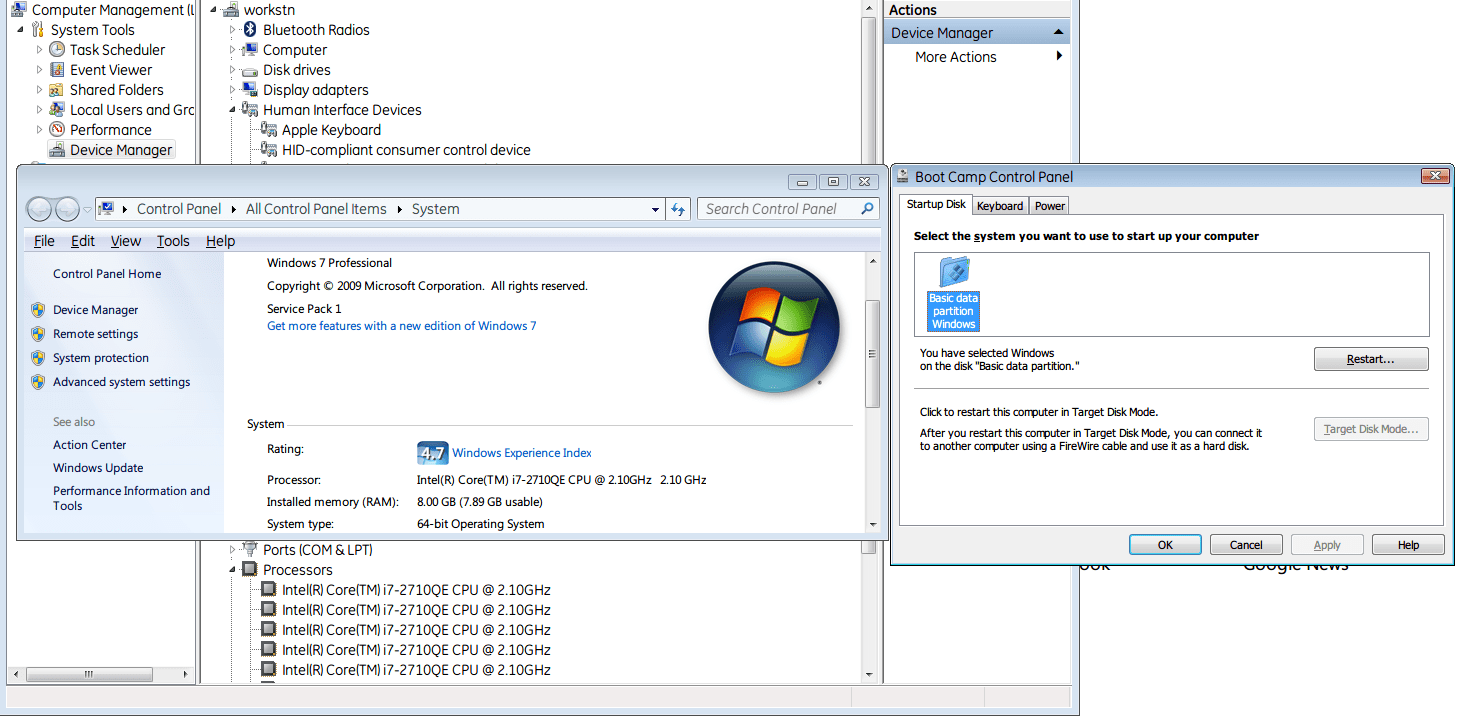Open the Help menu in Control Panel
The image size is (1457, 717).
[x=220, y=241]
